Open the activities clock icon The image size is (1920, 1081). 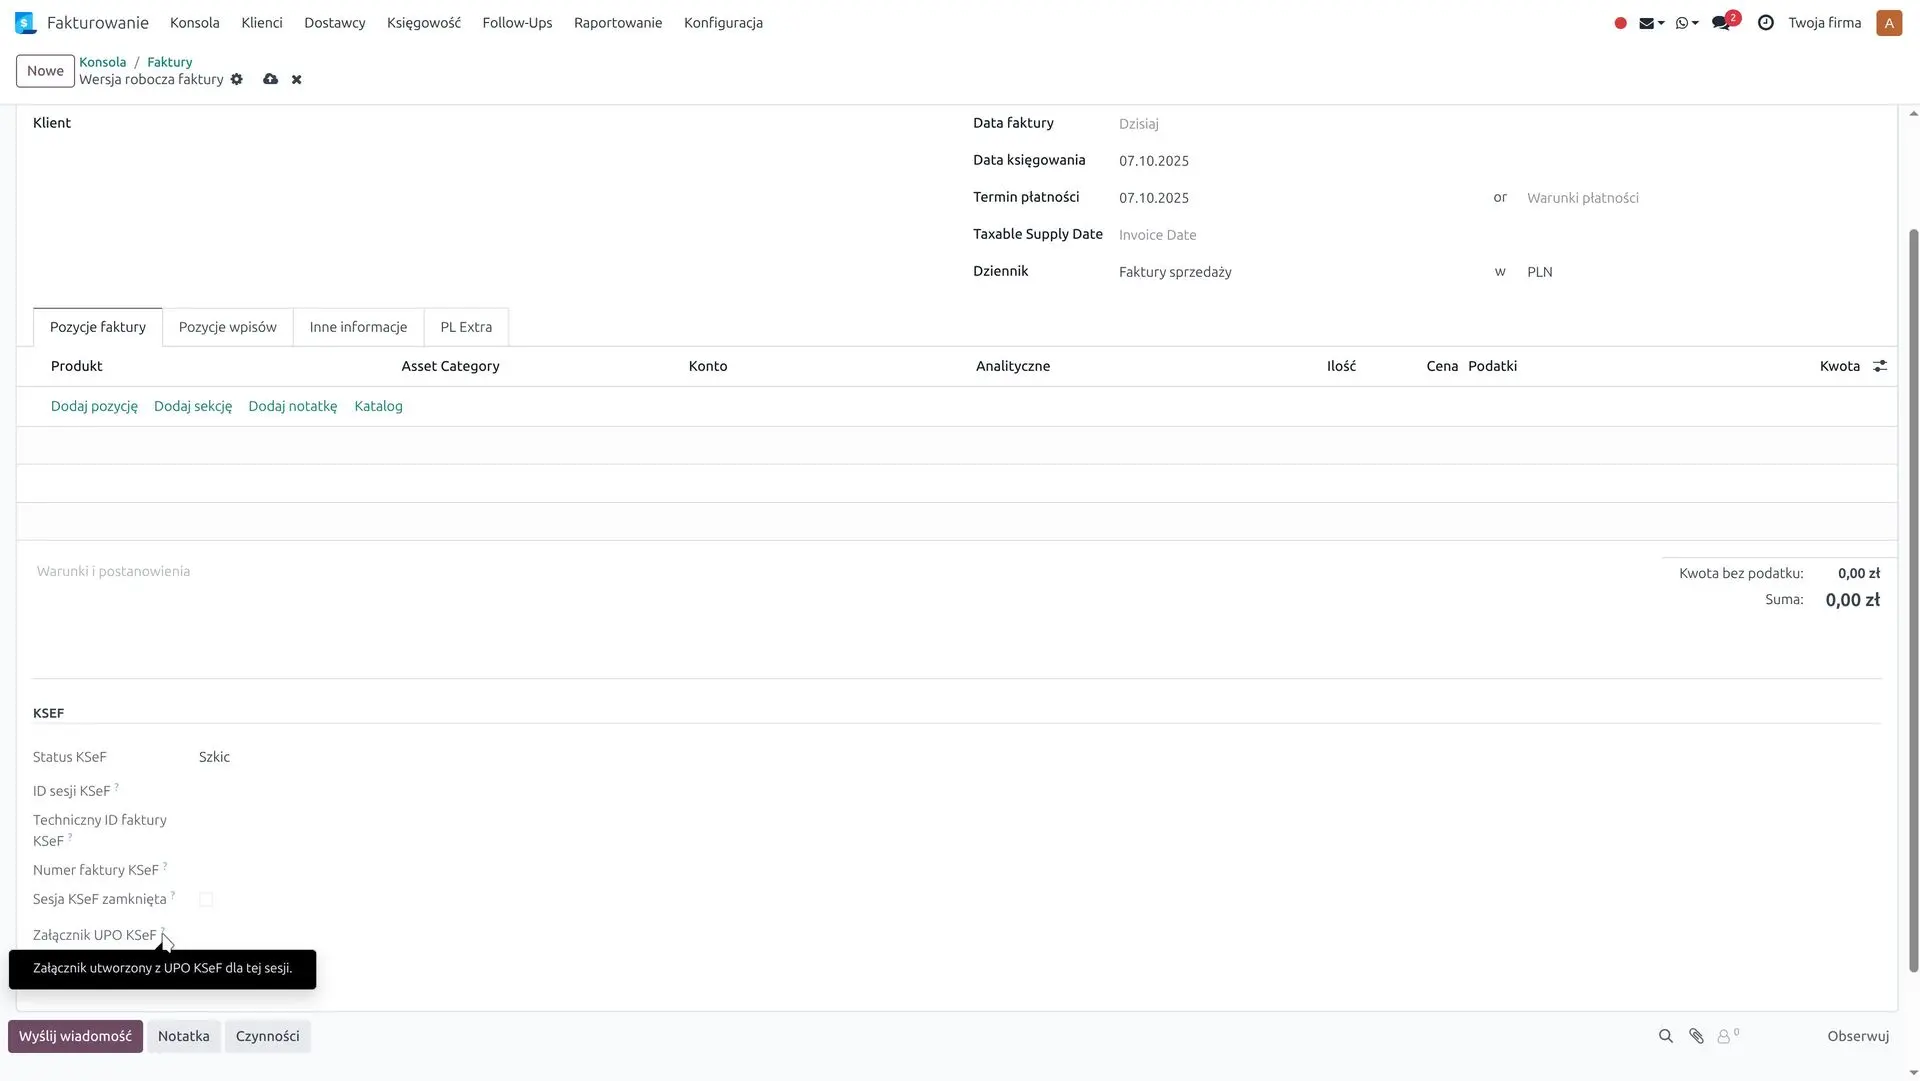(x=1766, y=23)
